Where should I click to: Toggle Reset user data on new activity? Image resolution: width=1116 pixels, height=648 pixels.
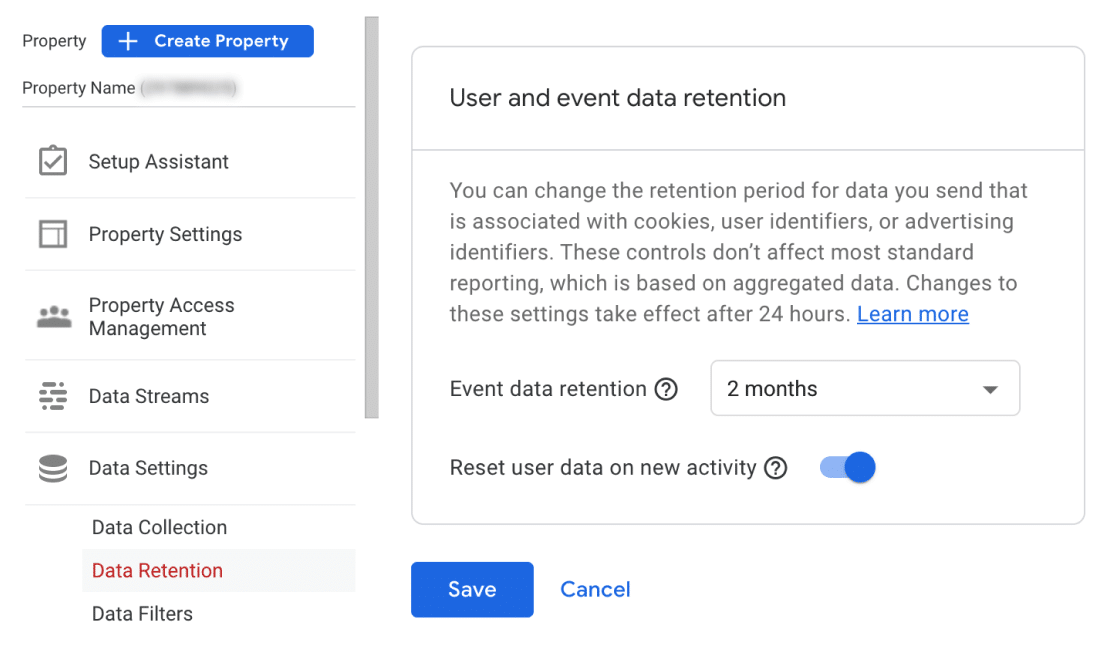pyautogui.click(x=848, y=467)
